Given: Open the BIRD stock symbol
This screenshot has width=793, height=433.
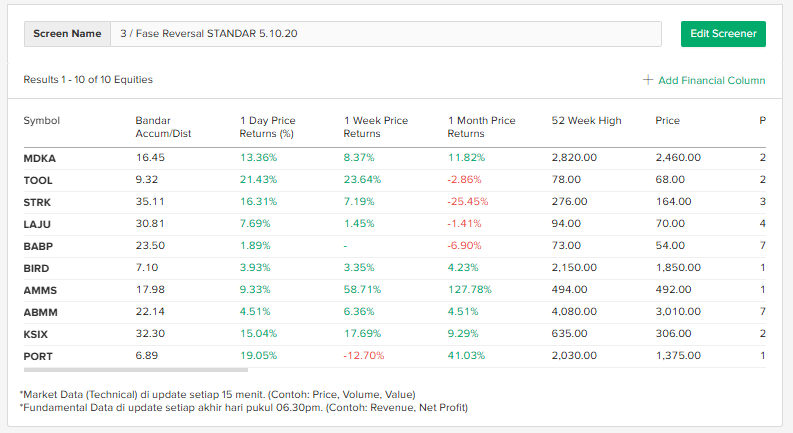Looking at the screenshot, I should [x=36, y=268].
